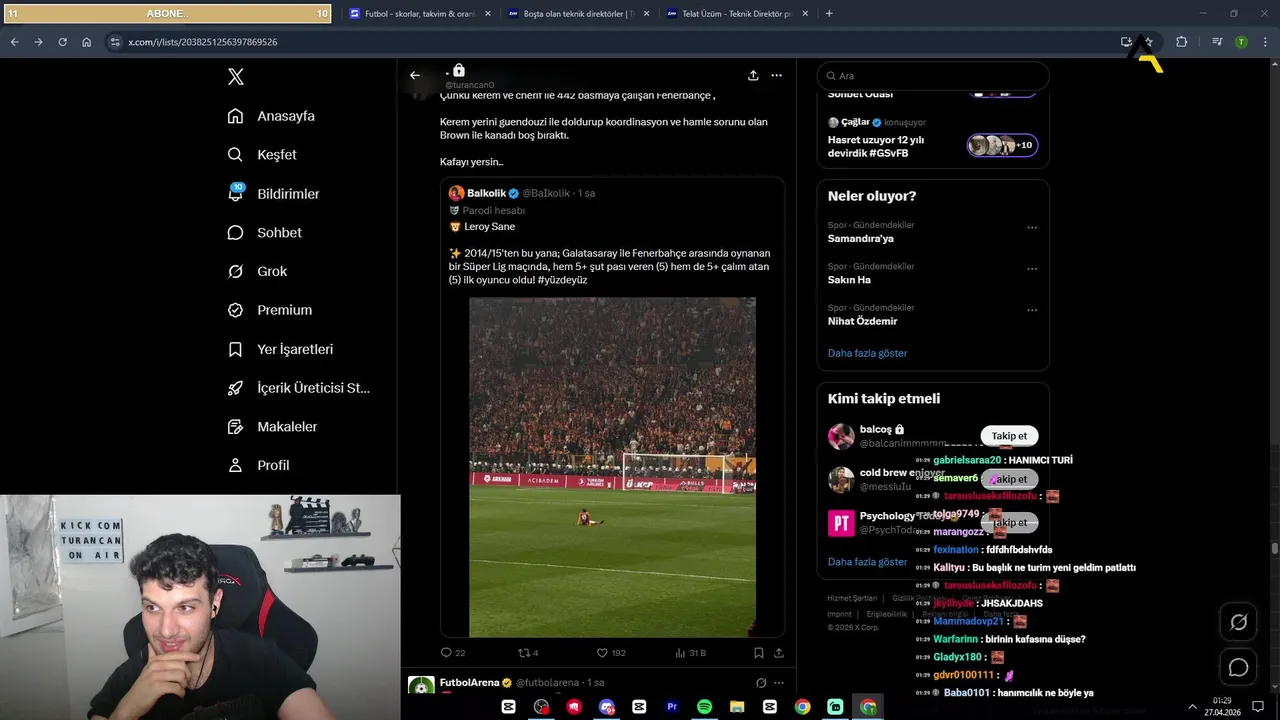Open more options for Samandıra'ya trend
The image size is (1280, 720).
point(1032,228)
